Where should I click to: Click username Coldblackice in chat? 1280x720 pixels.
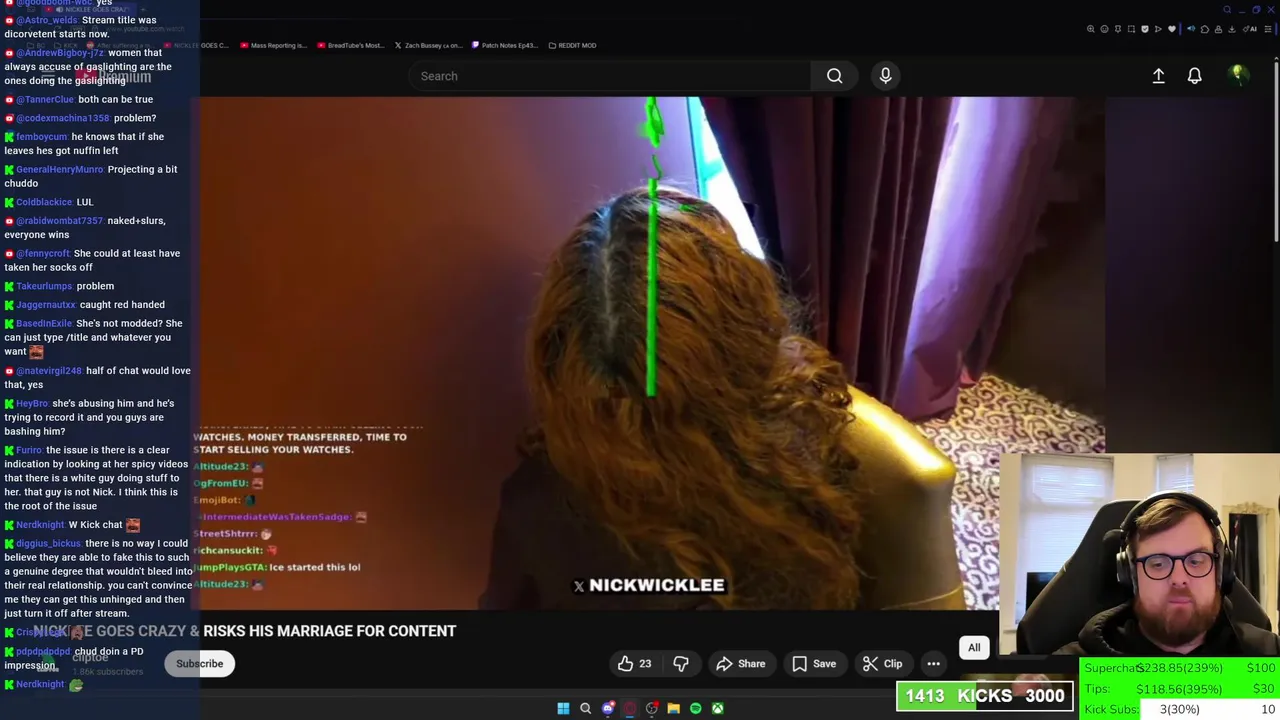[x=44, y=202]
